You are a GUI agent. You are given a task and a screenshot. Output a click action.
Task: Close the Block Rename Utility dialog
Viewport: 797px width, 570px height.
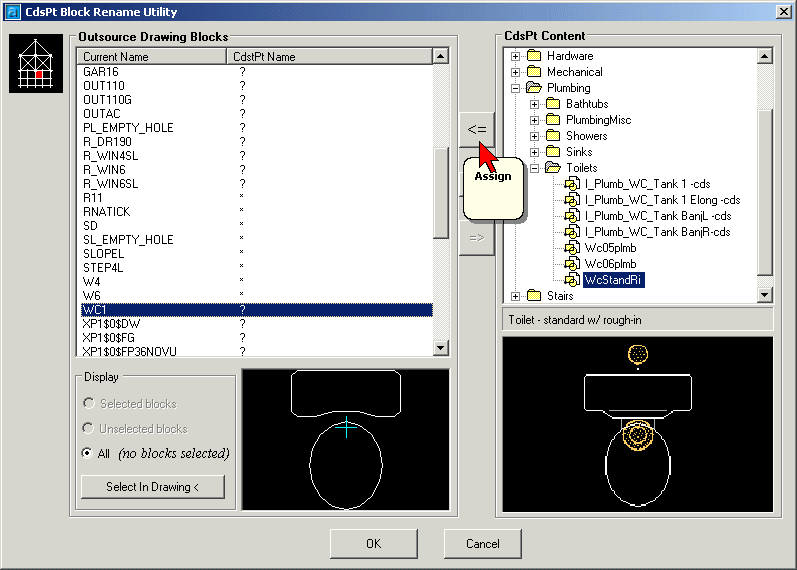[784, 12]
